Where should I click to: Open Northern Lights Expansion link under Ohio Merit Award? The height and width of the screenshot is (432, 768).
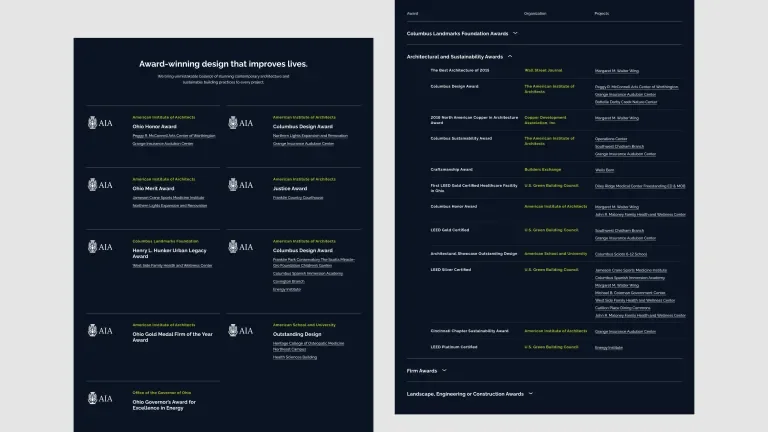pos(169,206)
